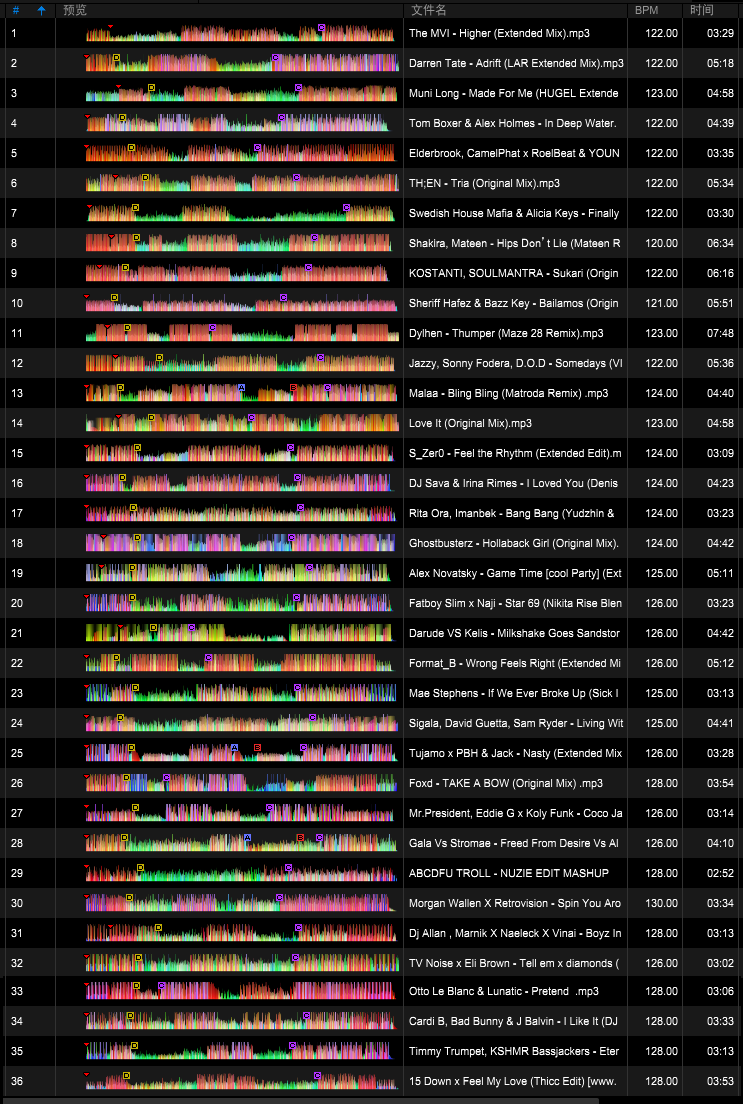
Task: Click purple C cue on Swedish House Mafia waveform
Action: [x=346, y=207]
